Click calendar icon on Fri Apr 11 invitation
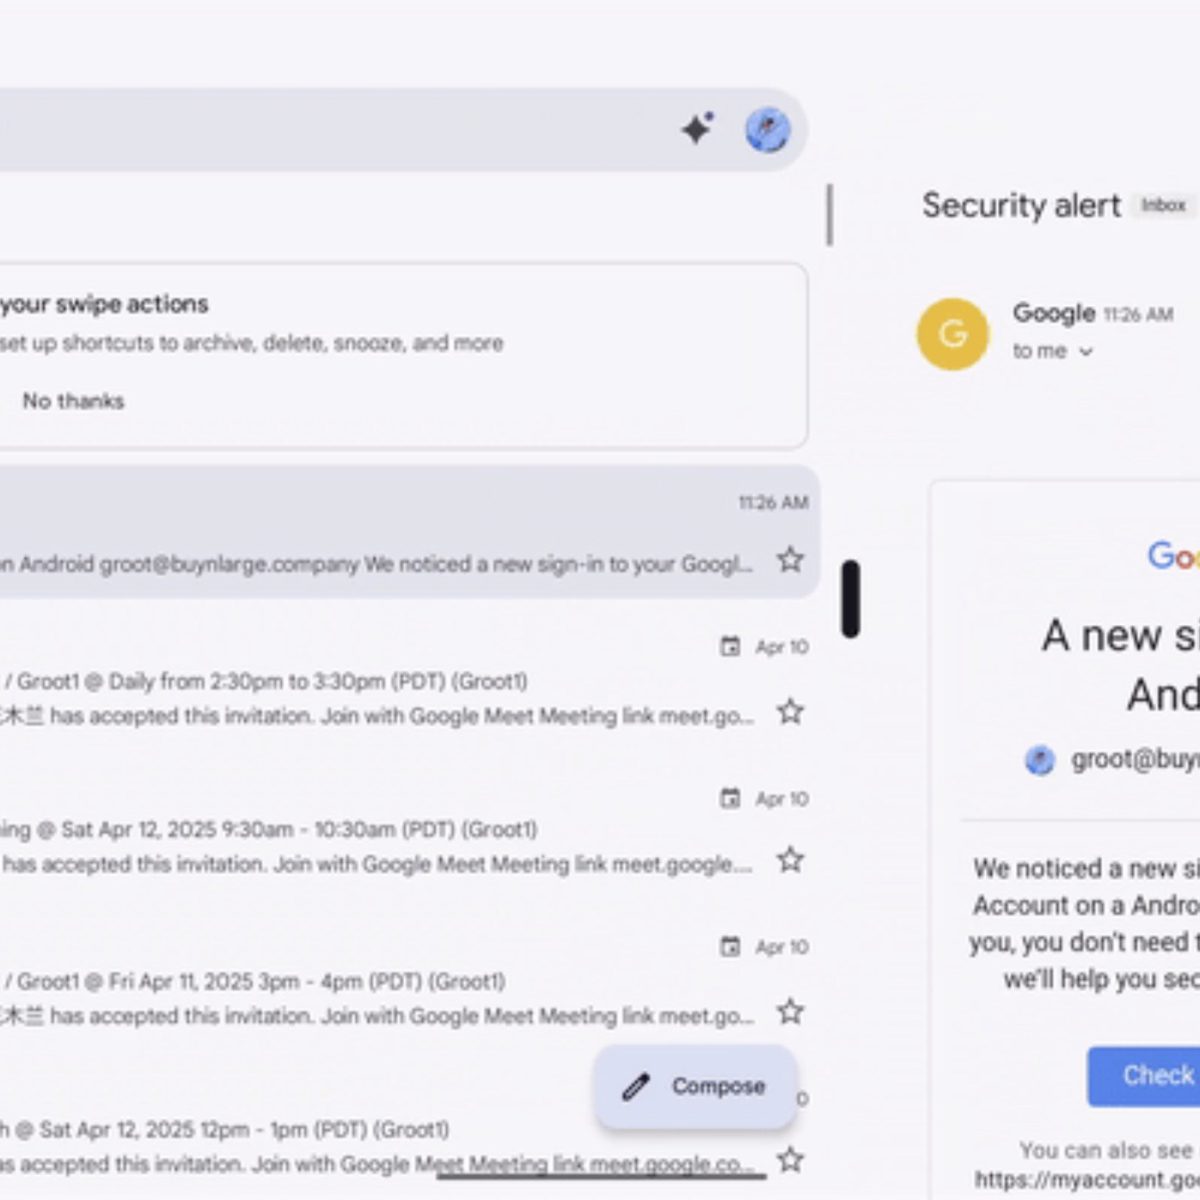Viewport: 1200px width, 1200px height. pos(730,946)
